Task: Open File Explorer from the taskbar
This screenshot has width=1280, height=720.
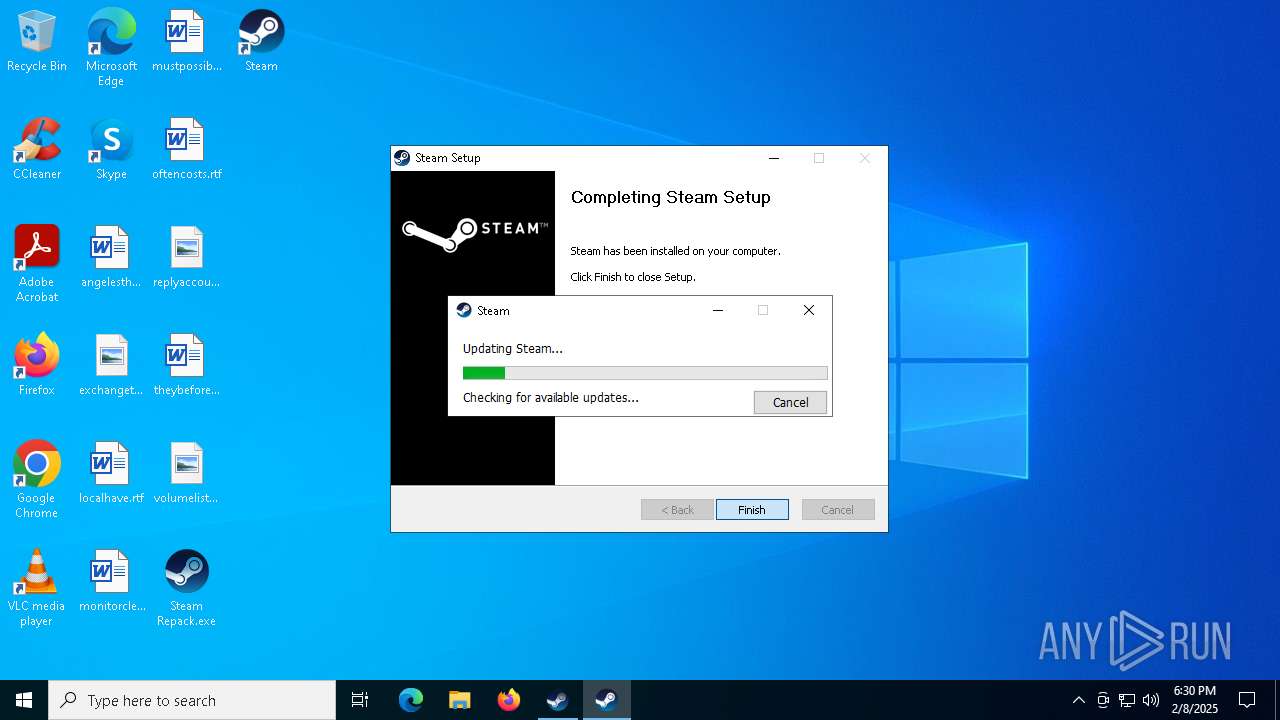Action: click(460, 700)
